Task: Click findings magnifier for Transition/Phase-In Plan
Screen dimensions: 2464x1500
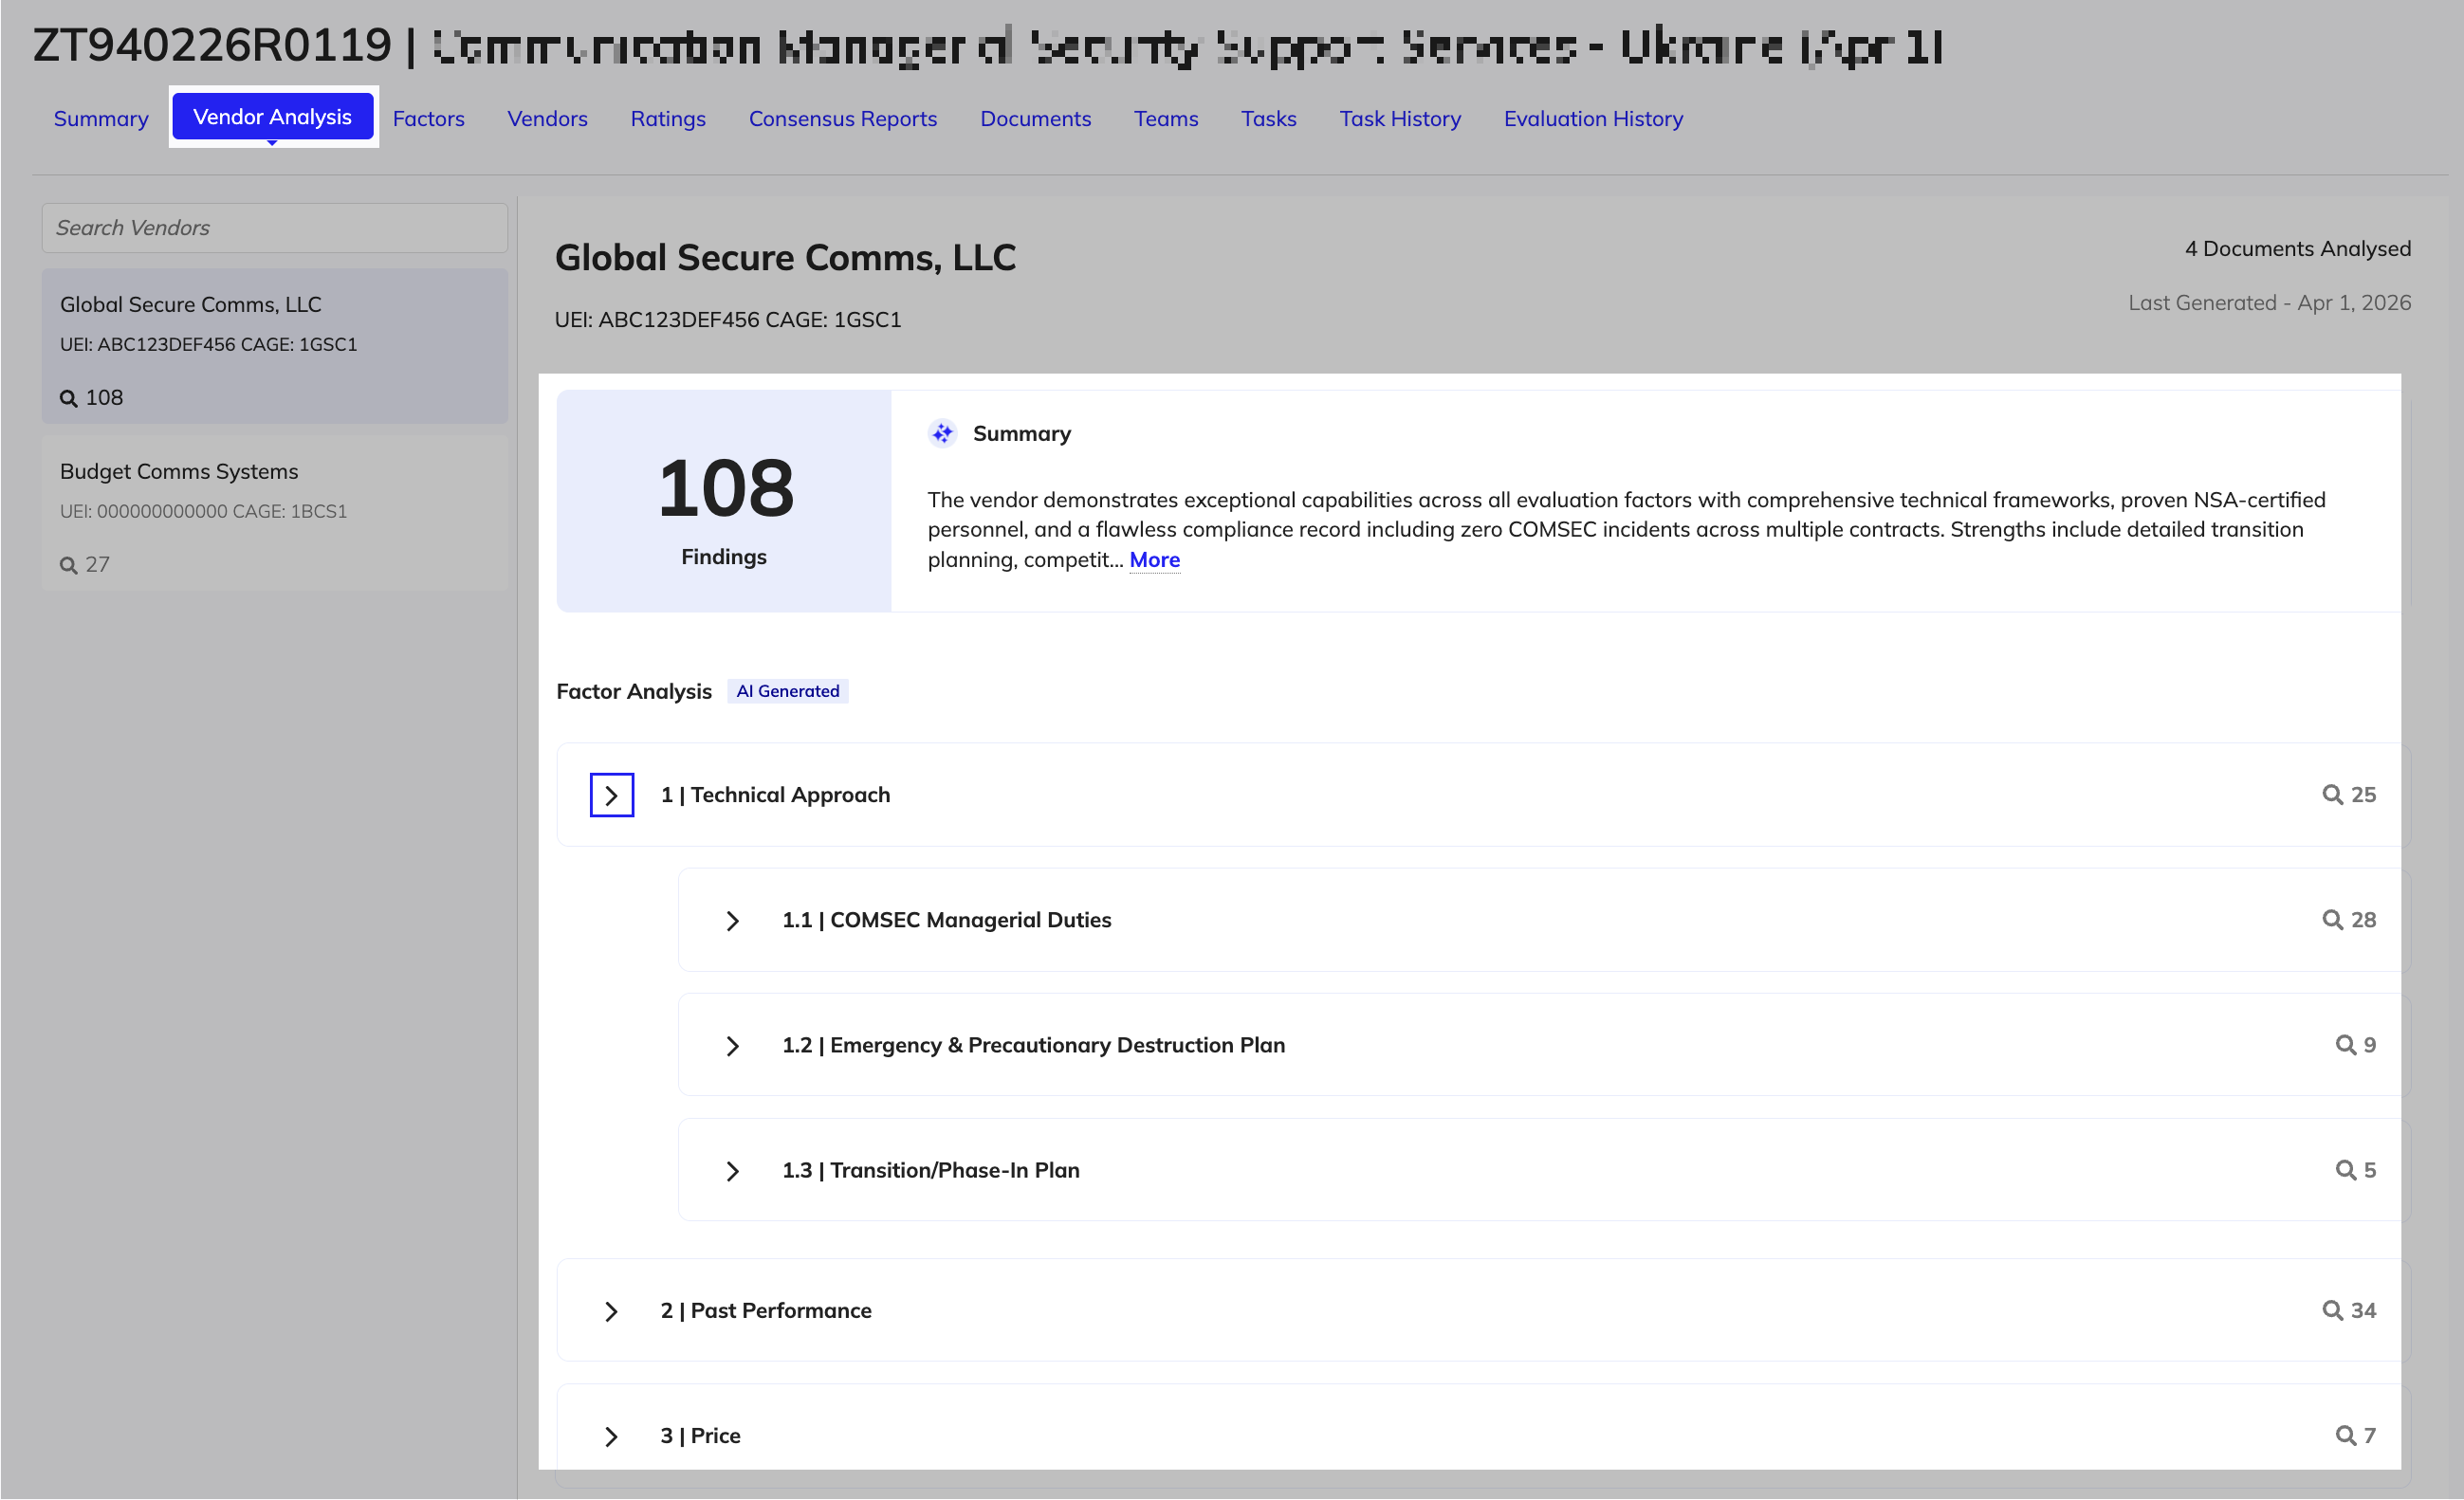Action: pos(2345,1170)
